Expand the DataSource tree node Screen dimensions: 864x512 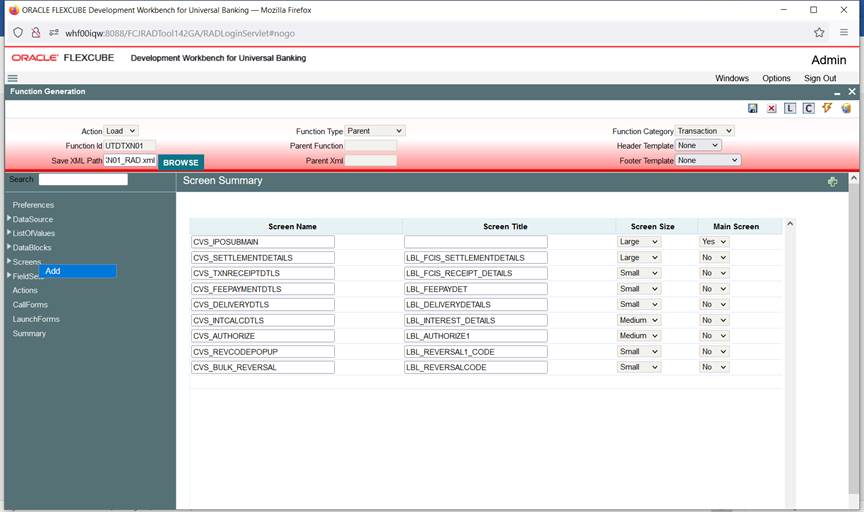(9, 218)
